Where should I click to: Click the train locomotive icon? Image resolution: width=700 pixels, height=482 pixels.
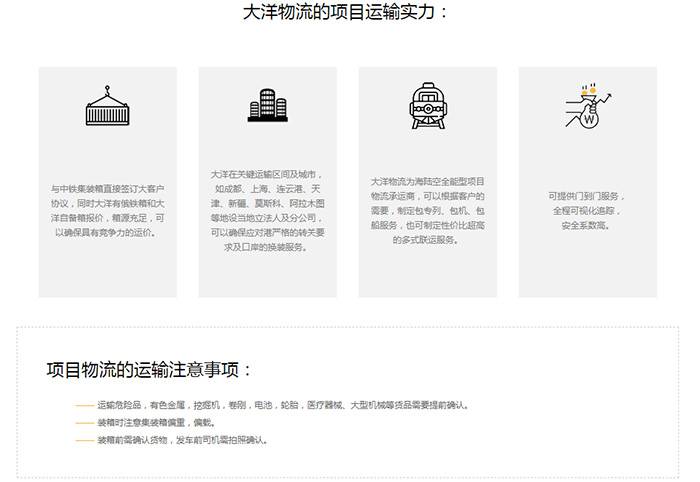click(x=427, y=106)
